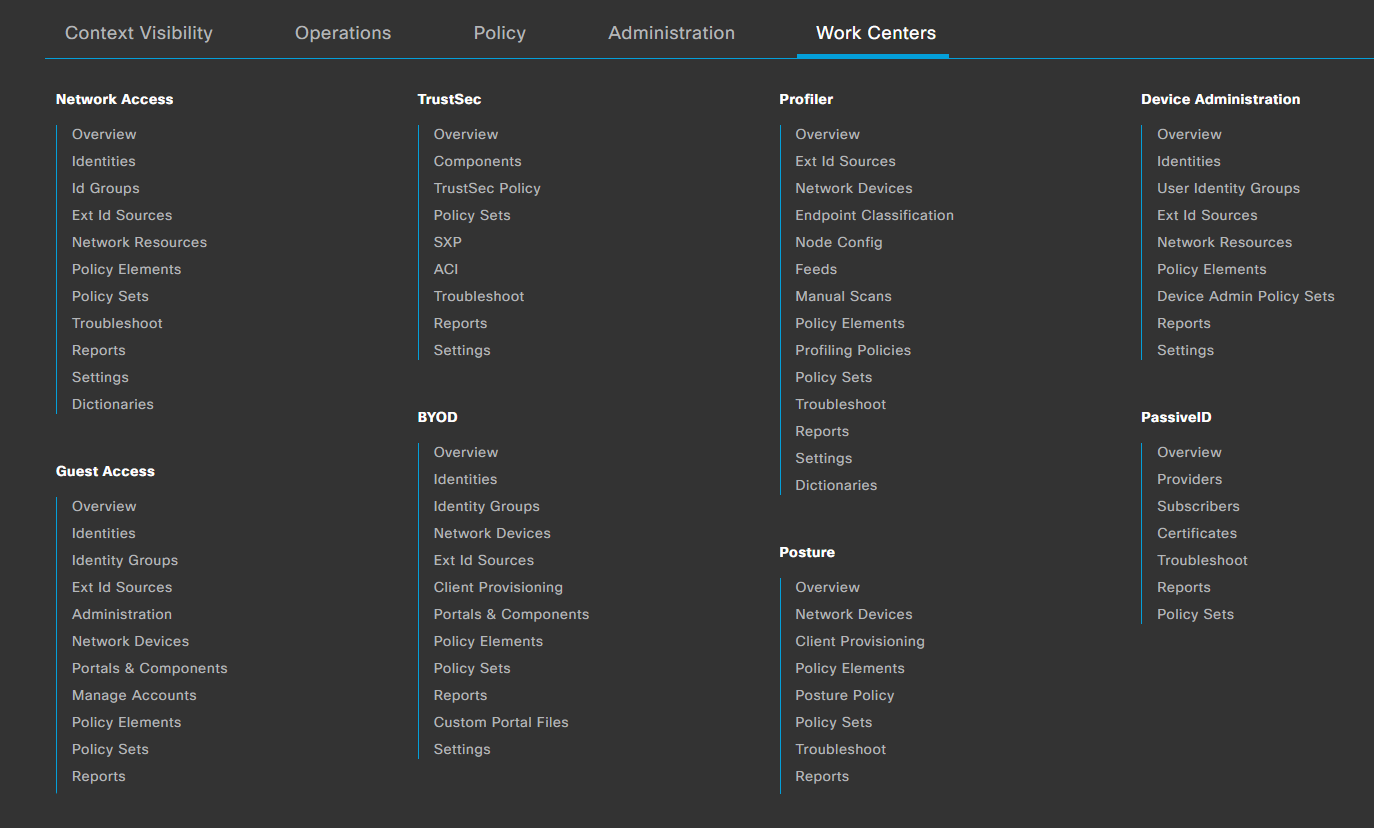1374x828 pixels.
Task: Open BYOD Policy Elements
Action: coord(489,641)
